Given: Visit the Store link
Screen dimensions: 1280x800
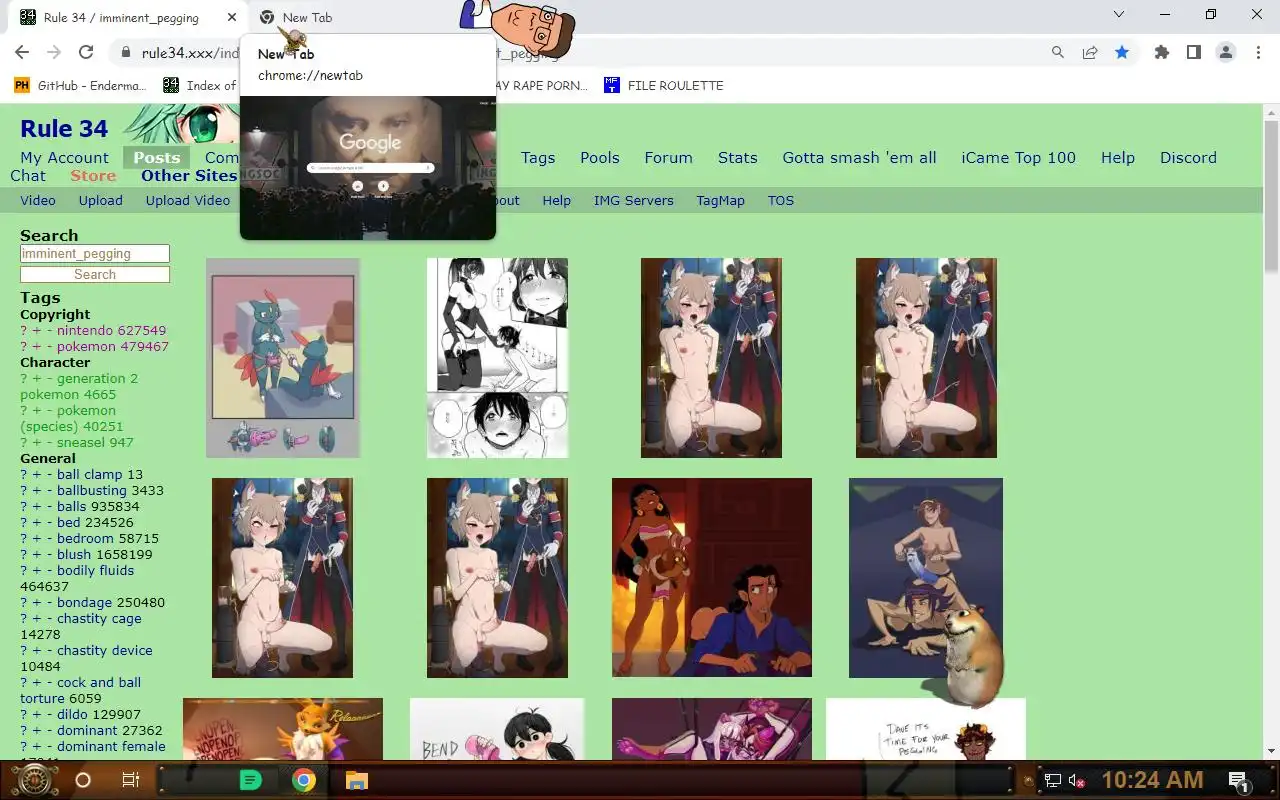Looking at the screenshot, I should coord(93,175).
